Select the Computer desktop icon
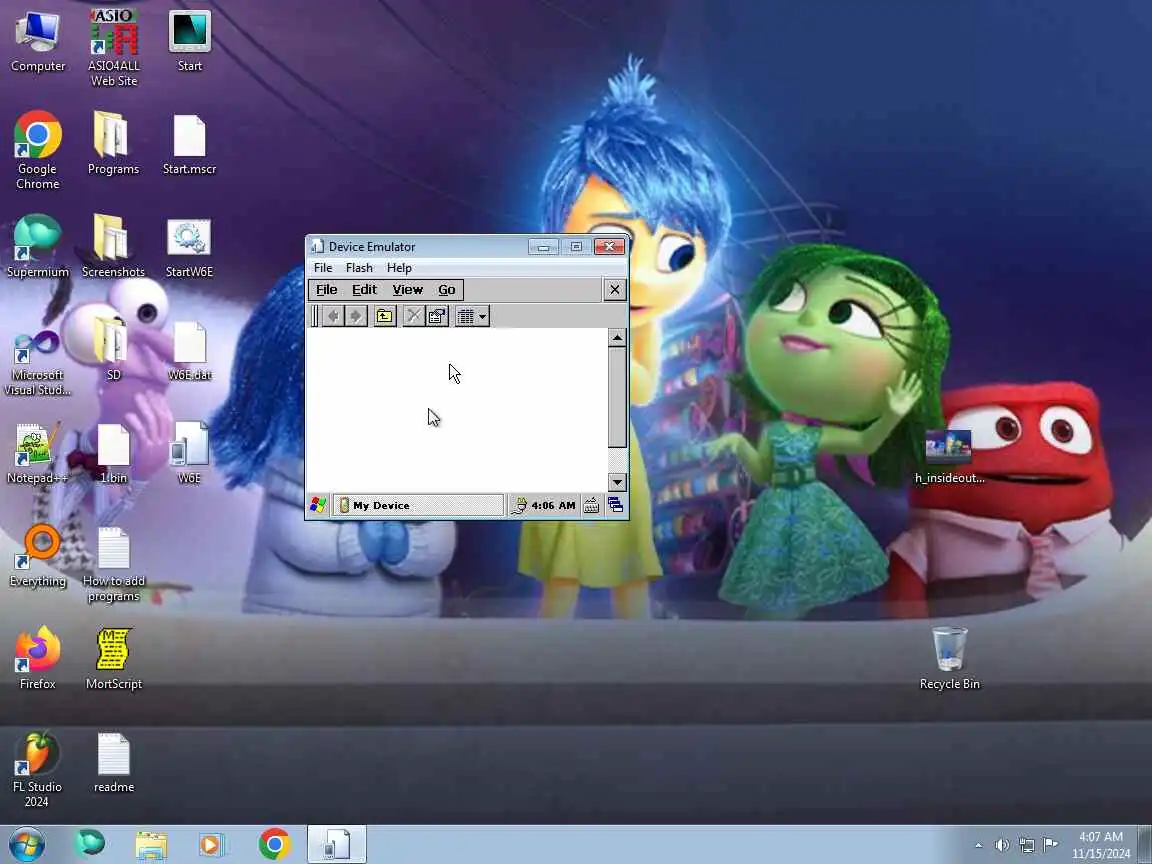The image size is (1152, 864). pos(37,41)
